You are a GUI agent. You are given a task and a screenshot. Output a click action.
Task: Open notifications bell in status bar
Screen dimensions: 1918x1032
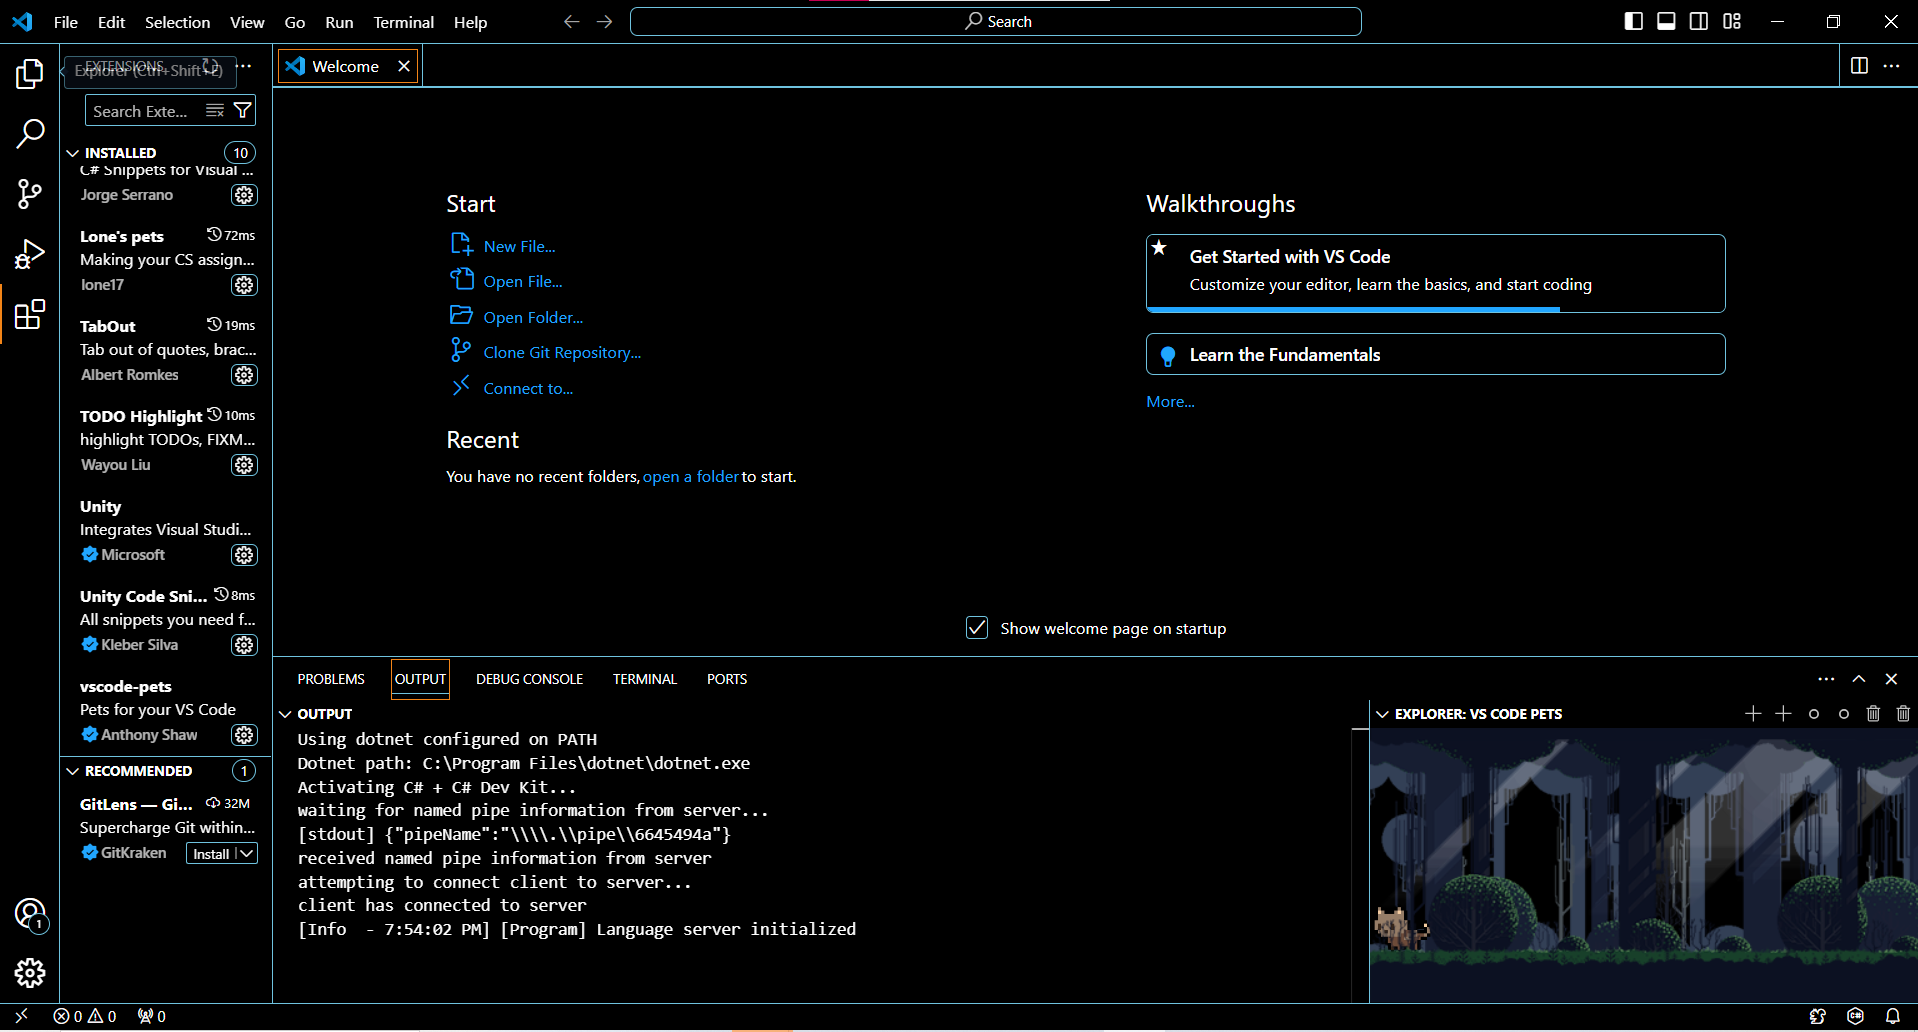pos(1893,1016)
